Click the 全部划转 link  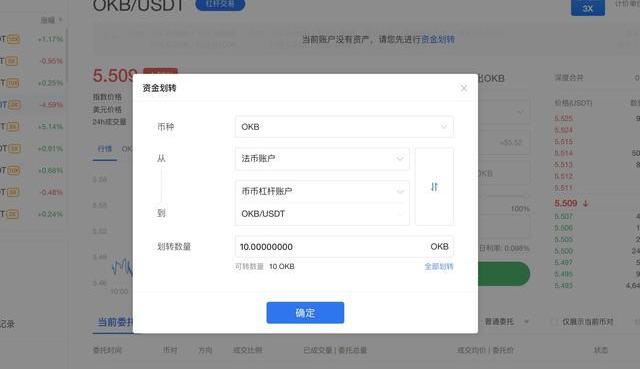pos(439,266)
